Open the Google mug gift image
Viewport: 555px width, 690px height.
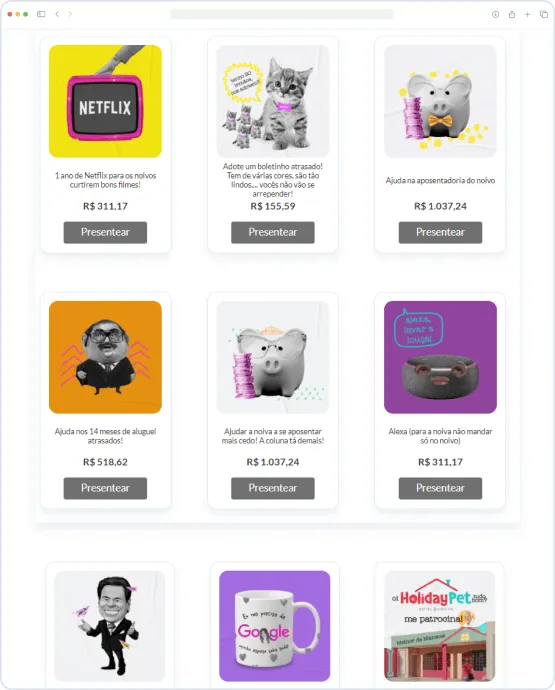pos(275,626)
